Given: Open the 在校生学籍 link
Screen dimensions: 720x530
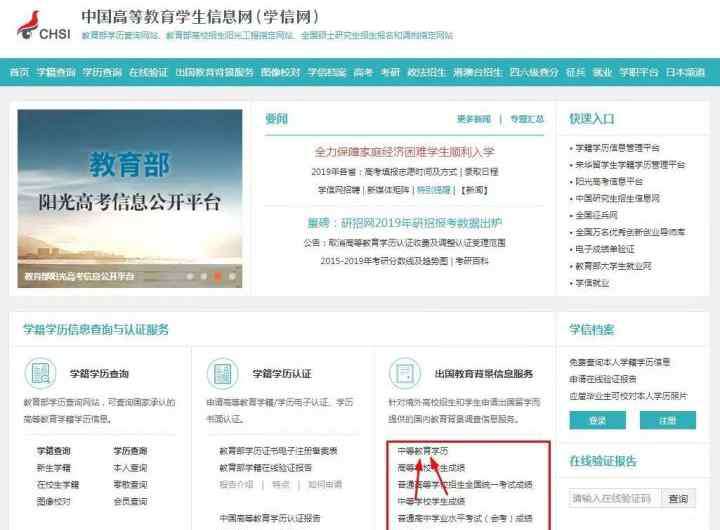Looking at the screenshot, I should [58, 485].
